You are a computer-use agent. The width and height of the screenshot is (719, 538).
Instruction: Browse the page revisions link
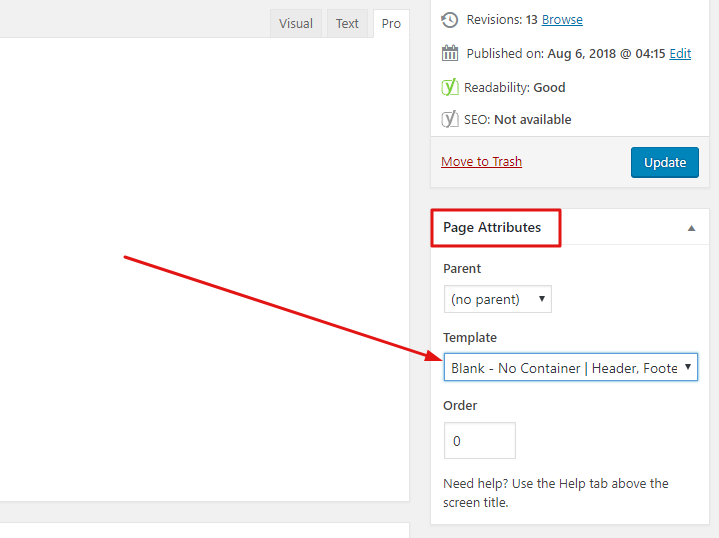click(x=562, y=20)
